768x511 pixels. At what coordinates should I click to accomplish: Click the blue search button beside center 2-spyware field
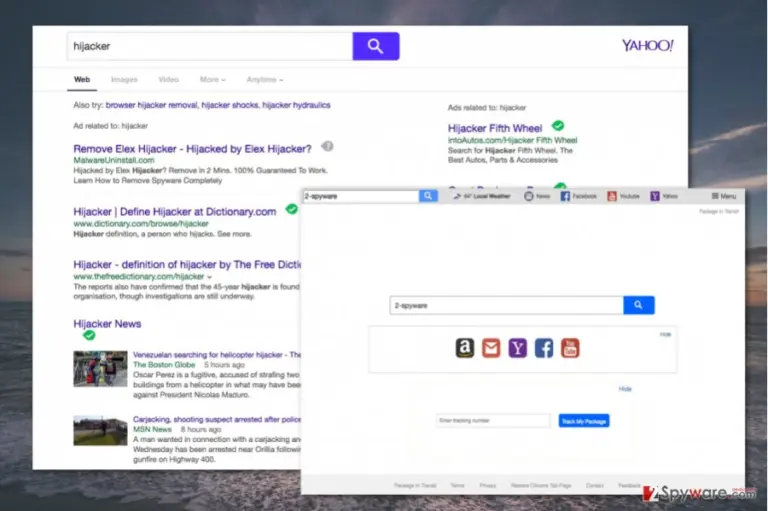coord(639,305)
